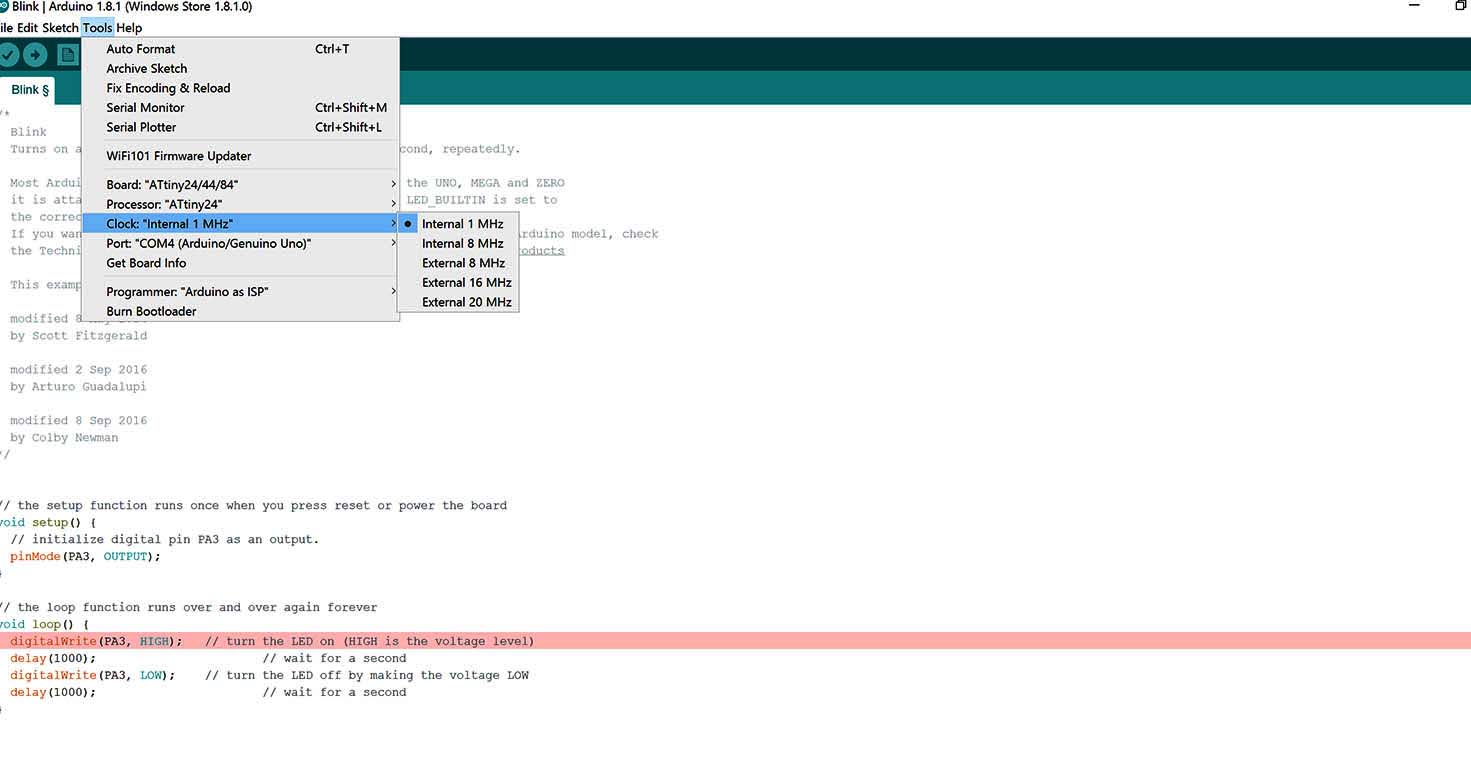This screenshot has height=775, width=1471.
Task: Click the restore window button
Action: [1460, 6]
